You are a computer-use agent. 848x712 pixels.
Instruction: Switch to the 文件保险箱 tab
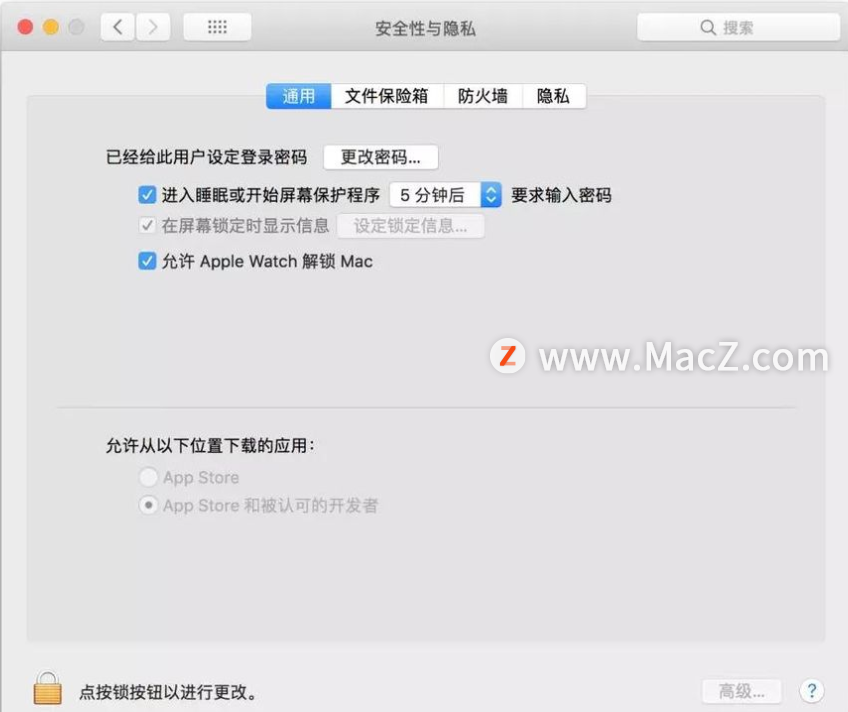point(387,96)
